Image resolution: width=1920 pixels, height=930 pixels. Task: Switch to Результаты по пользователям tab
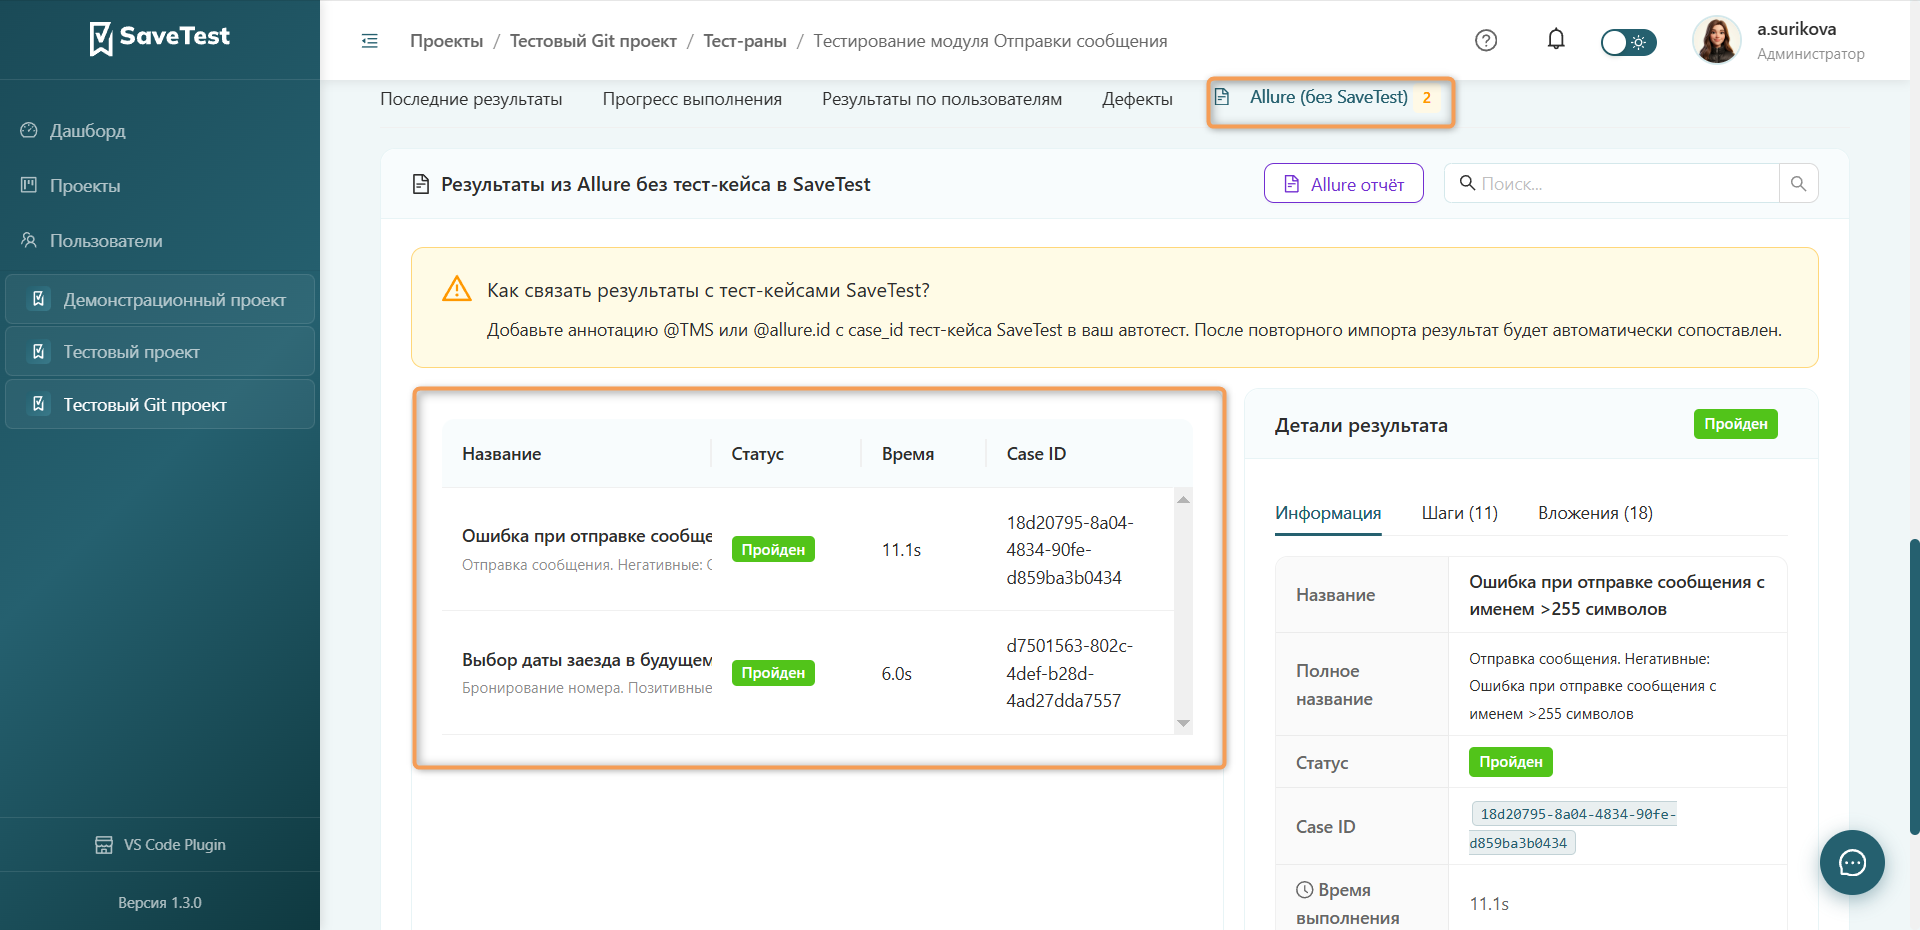click(942, 99)
